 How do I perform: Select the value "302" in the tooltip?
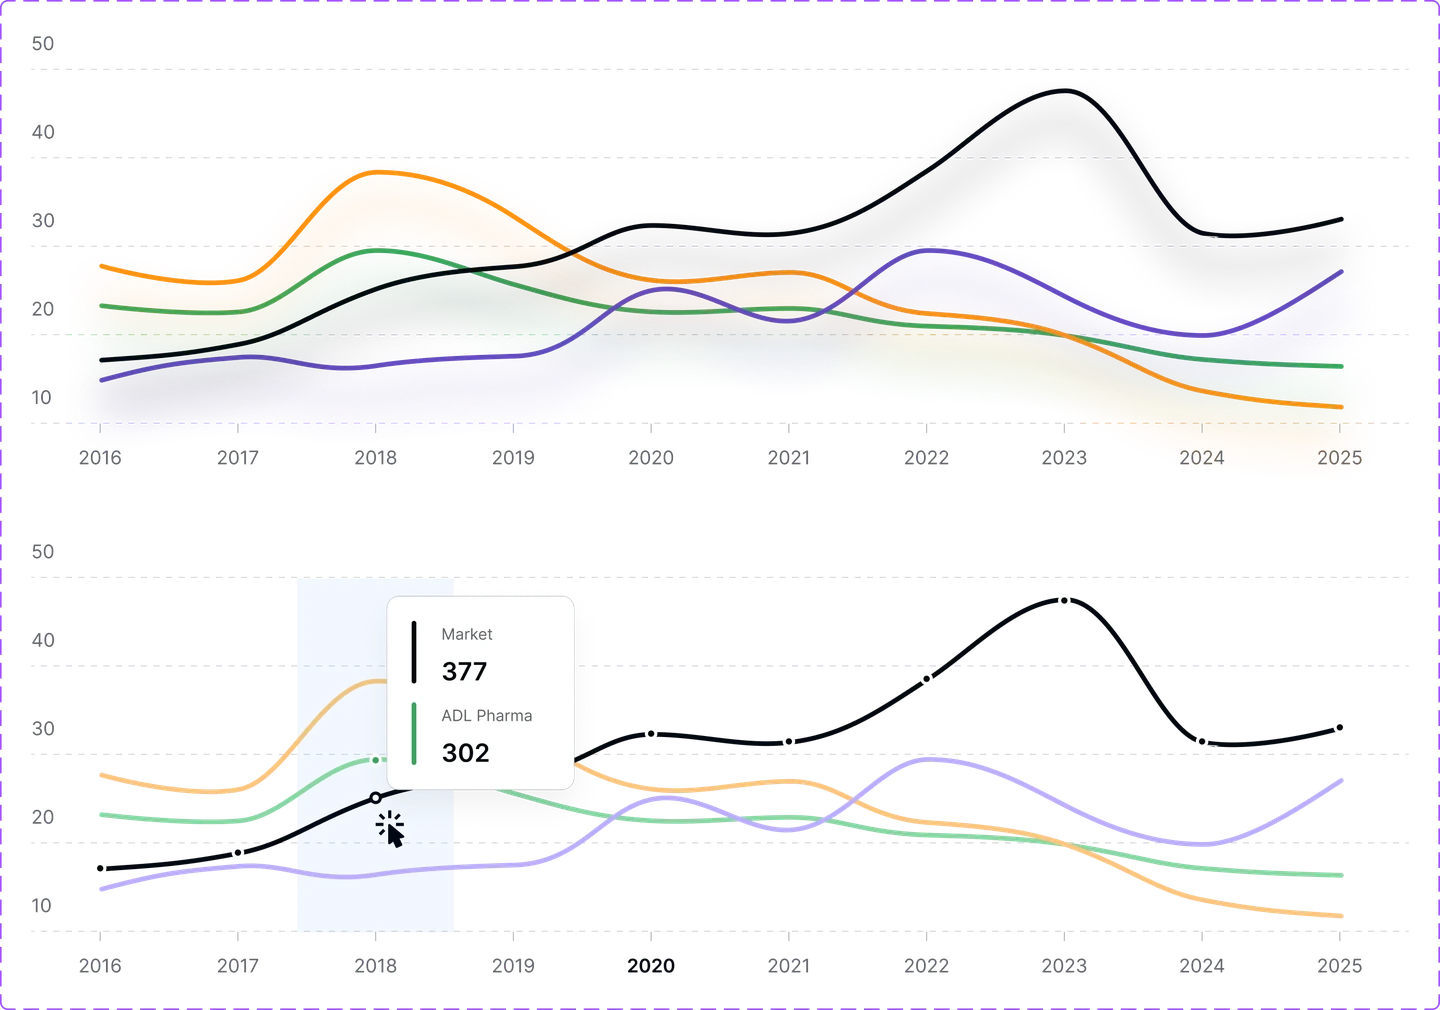(466, 753)
